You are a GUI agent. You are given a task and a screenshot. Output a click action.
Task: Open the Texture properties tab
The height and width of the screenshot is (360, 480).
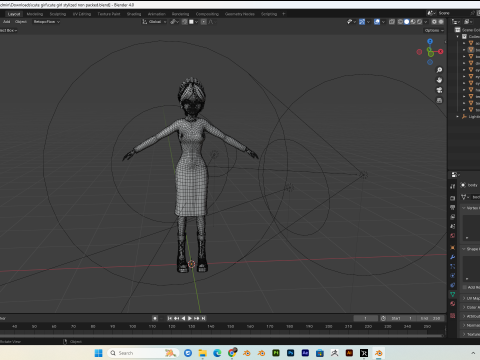452,315
